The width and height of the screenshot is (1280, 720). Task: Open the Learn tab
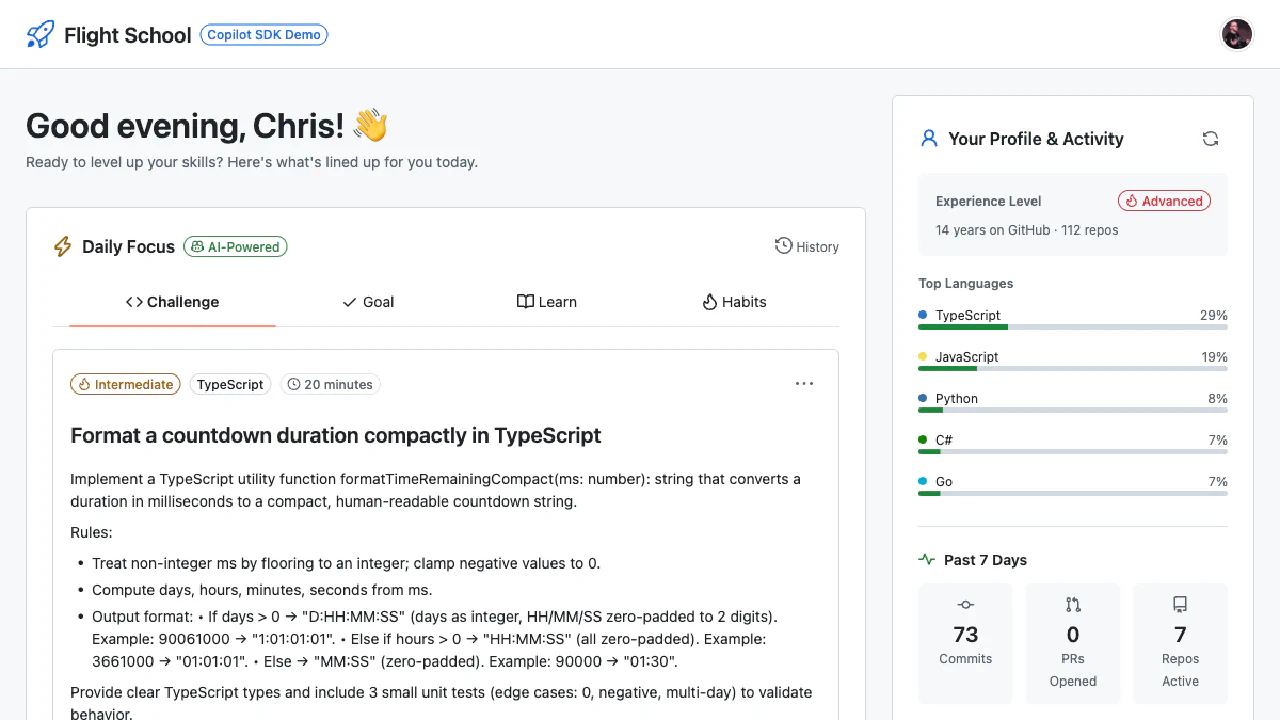(546, 302)
